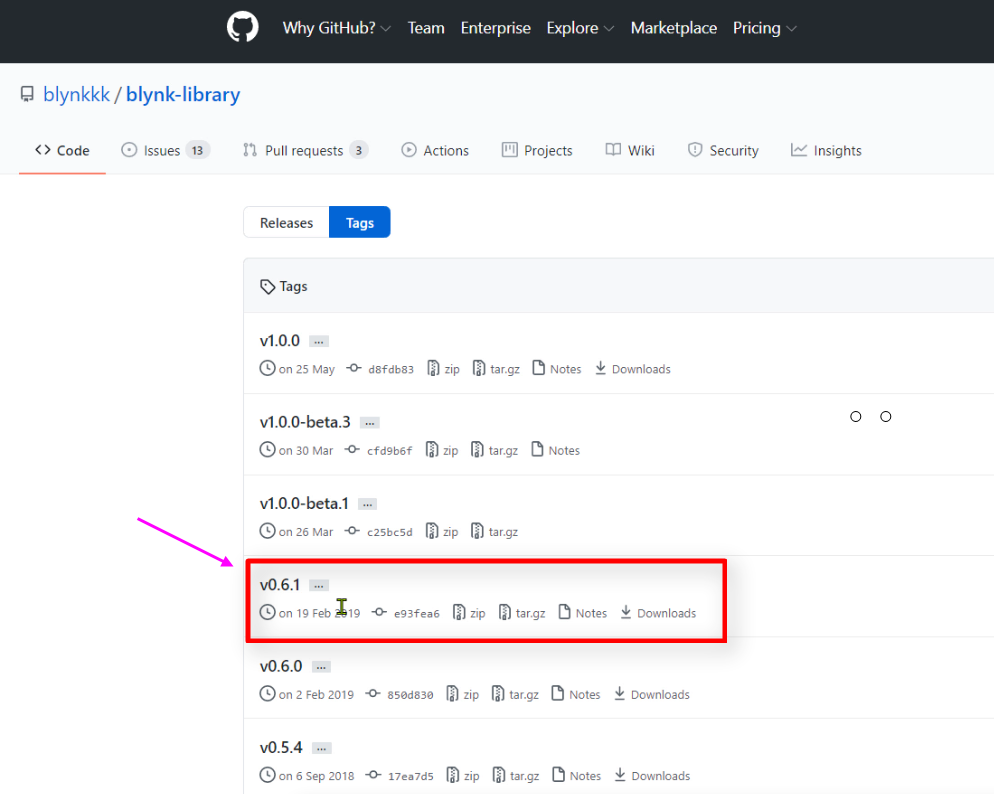Image resolution: width=994 pixels, height=794 pixels.
Task: Open commit 17ea7d5
Action: coord(400,776)
